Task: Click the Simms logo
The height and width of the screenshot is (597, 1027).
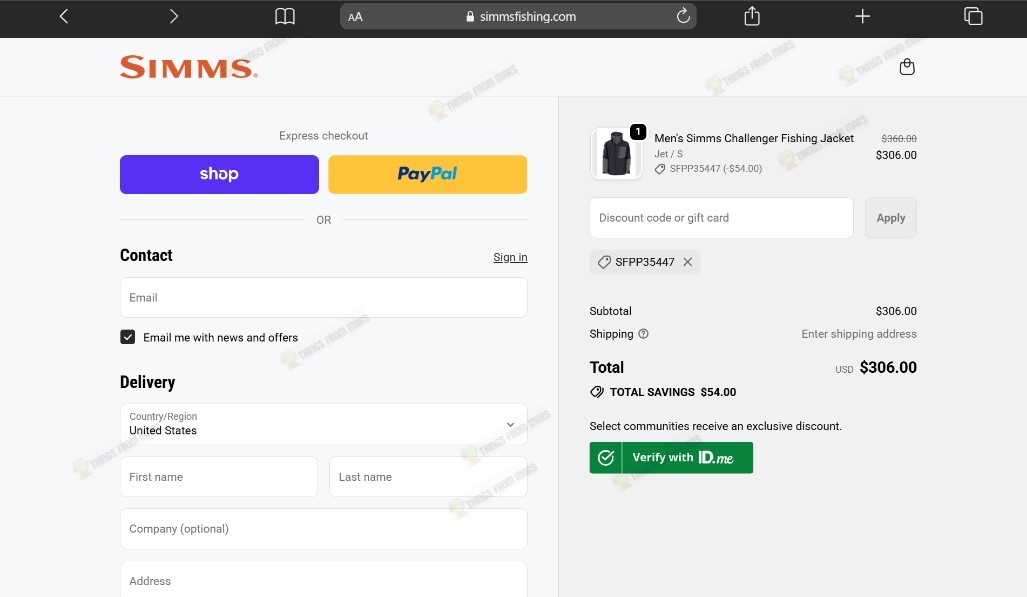Action: click(x=189, y=67)
